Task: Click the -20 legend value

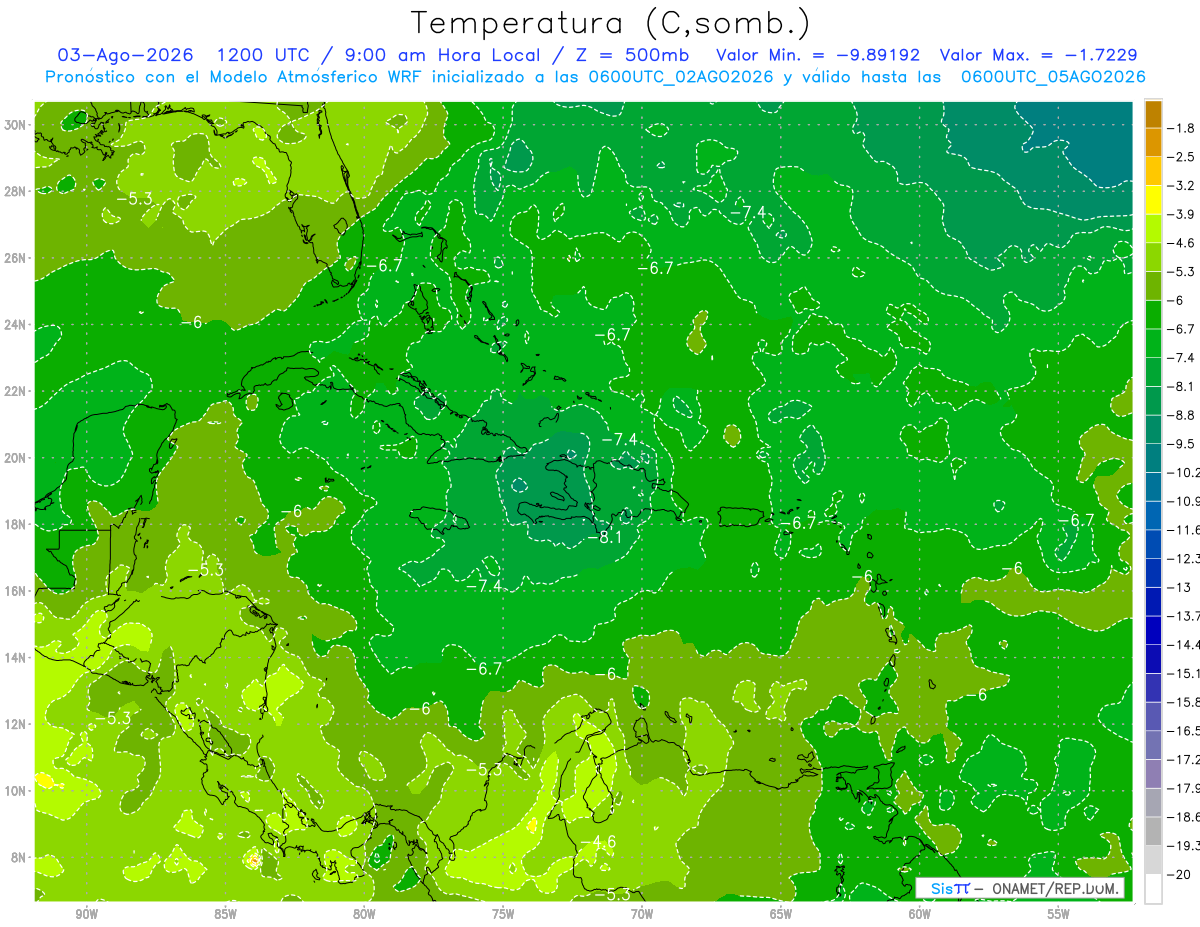Action: [1179, 875]
